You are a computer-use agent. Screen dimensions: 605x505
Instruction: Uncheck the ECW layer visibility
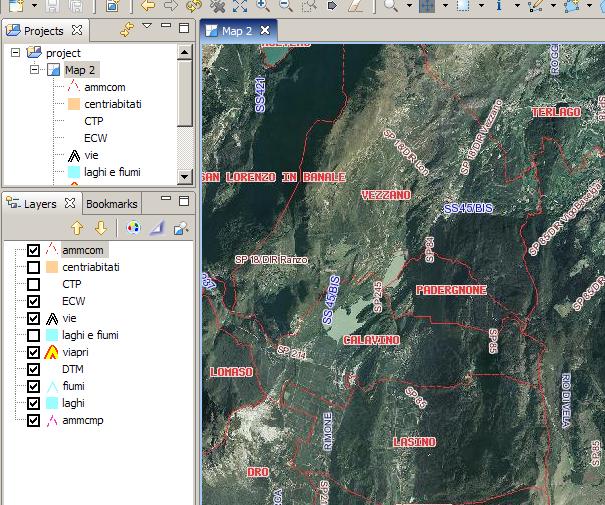pyautogui.click(x=33, y=301)
